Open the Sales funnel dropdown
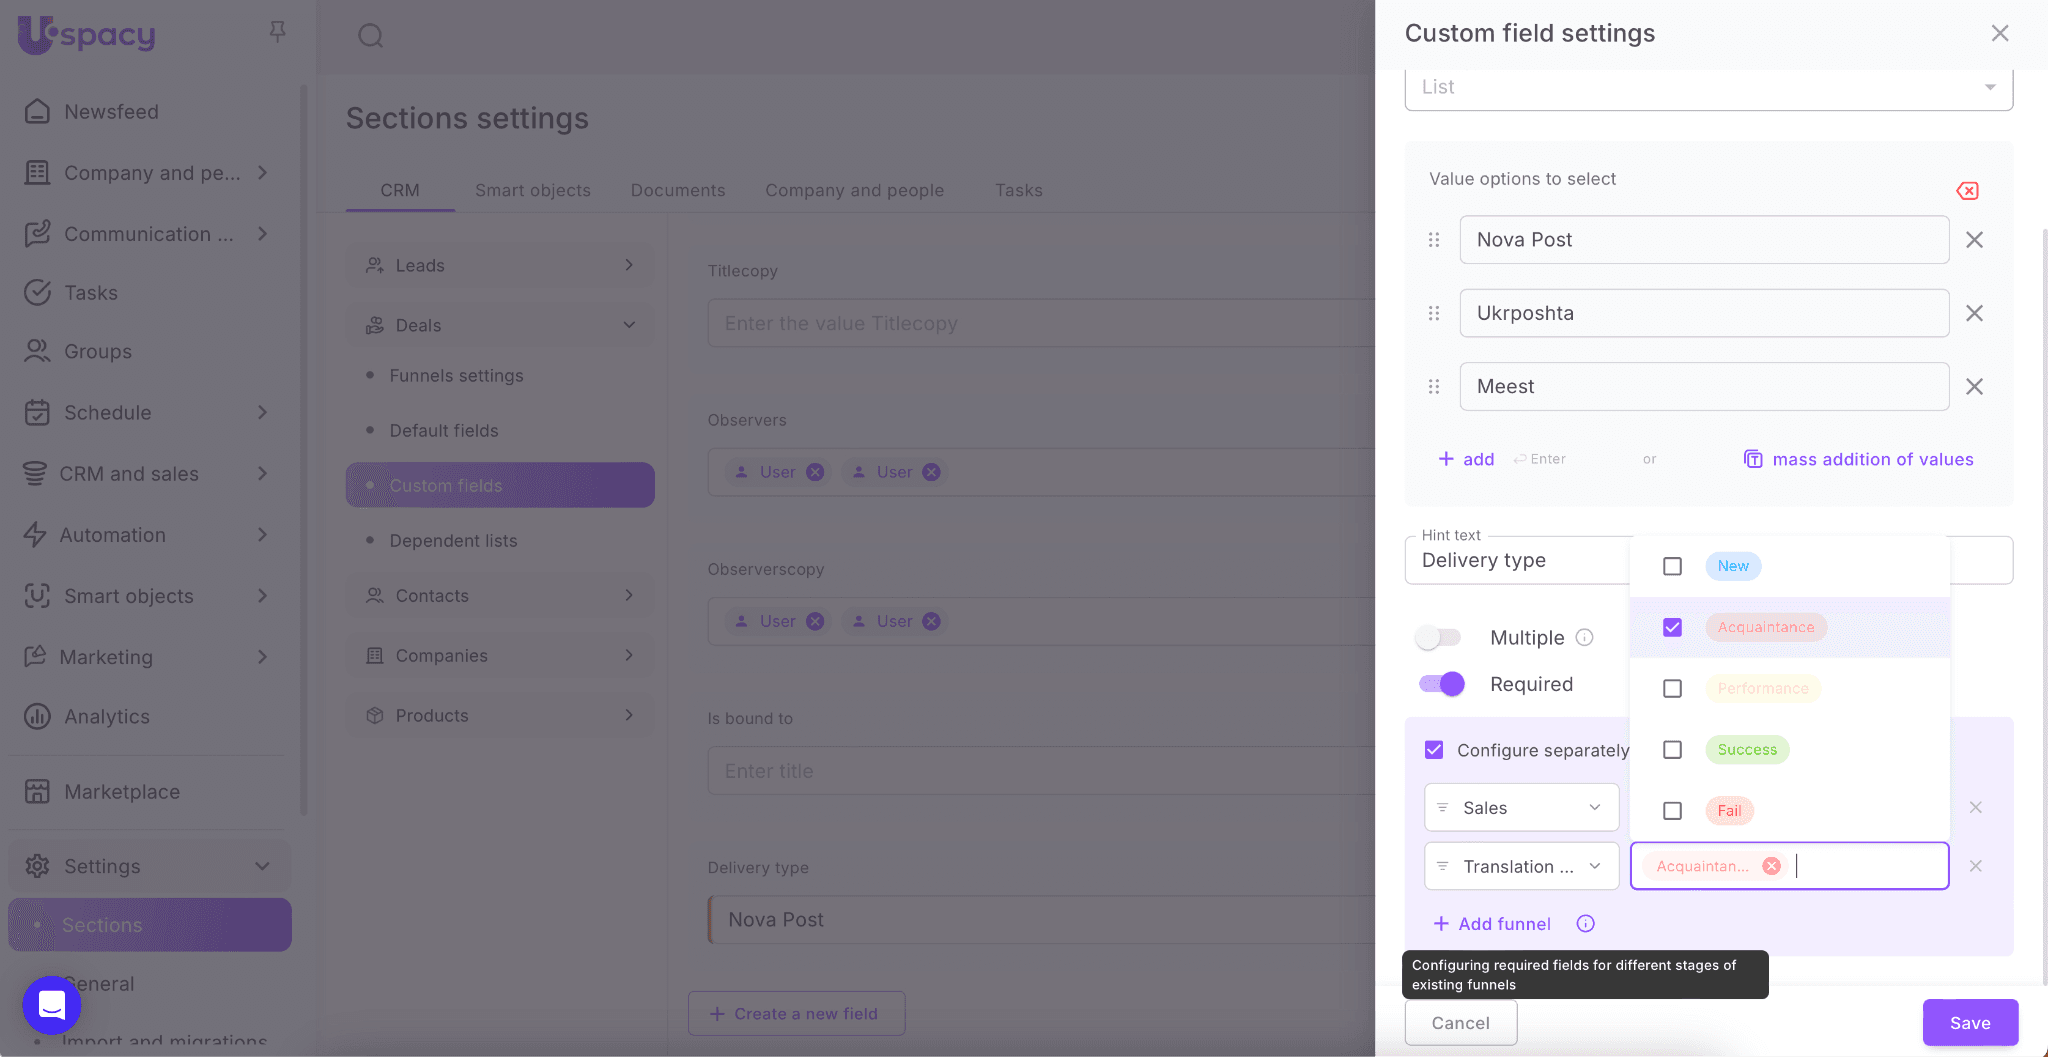This screenshot has width=2048, height=1057. click(x=1521, y=808)
